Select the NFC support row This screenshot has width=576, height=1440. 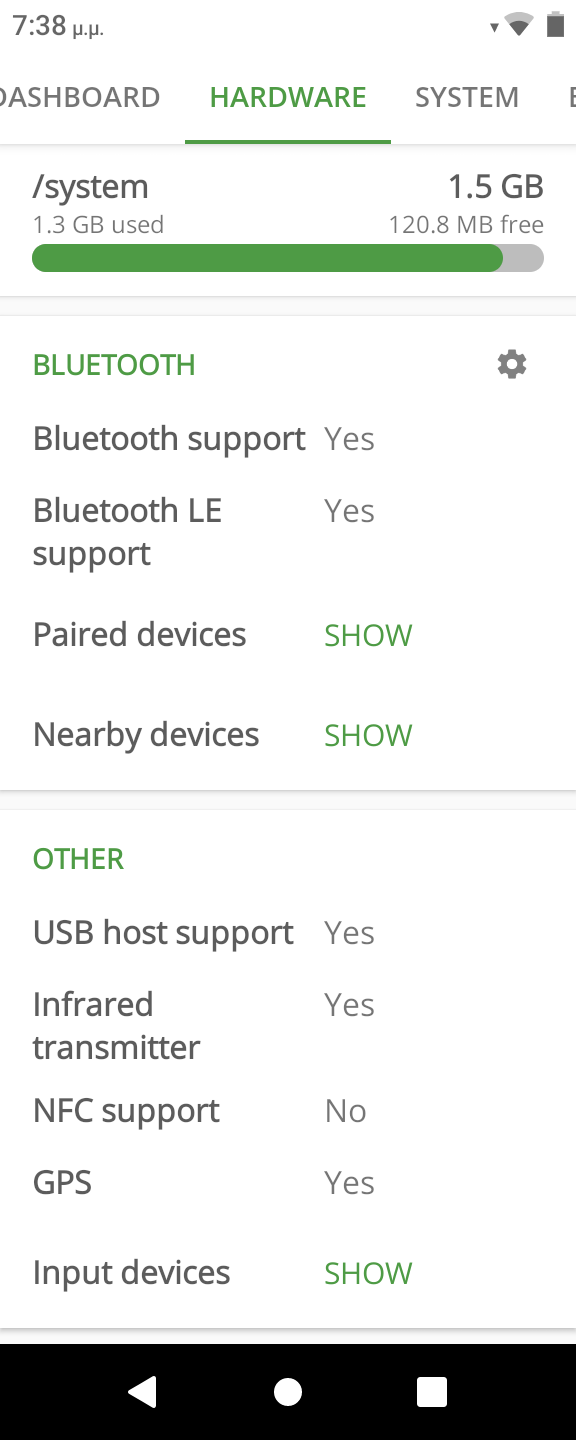point(288,1111)
